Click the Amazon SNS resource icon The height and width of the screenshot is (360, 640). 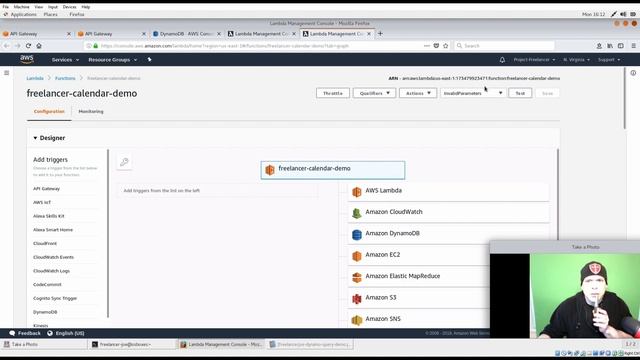click(x=357, y=320)
